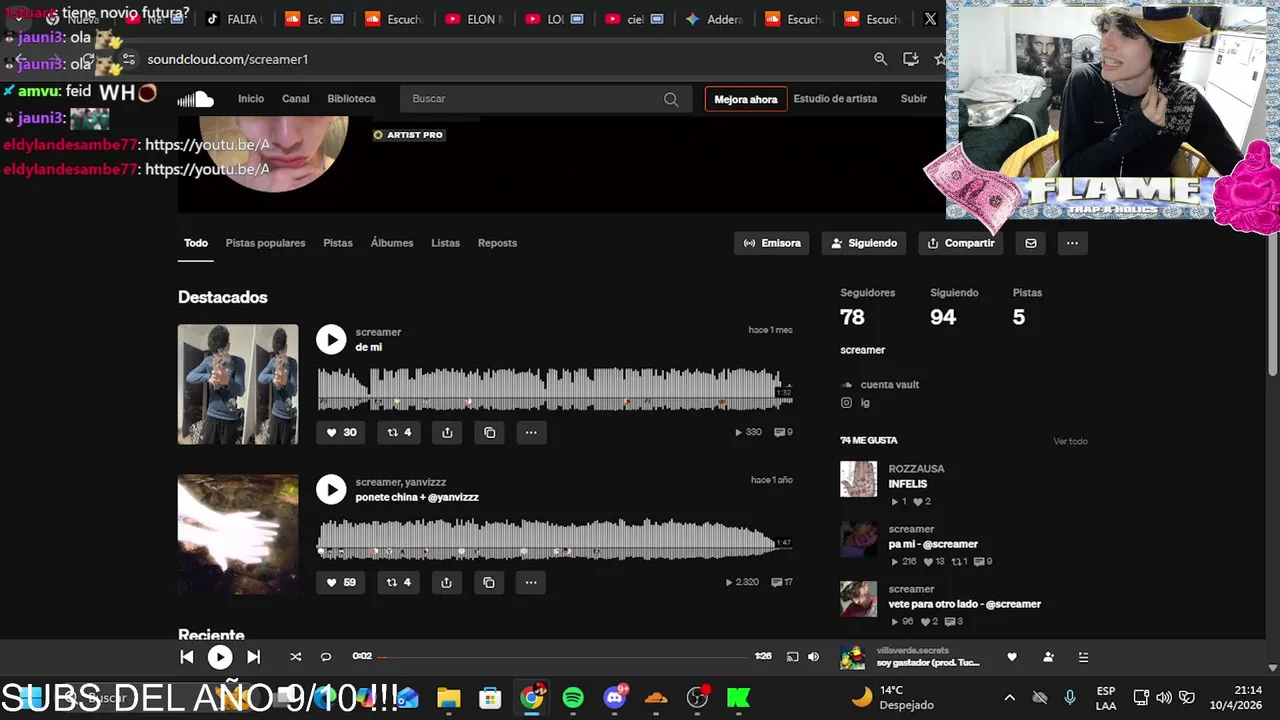Open the profile more options ellipsis

pos(1072,243)
